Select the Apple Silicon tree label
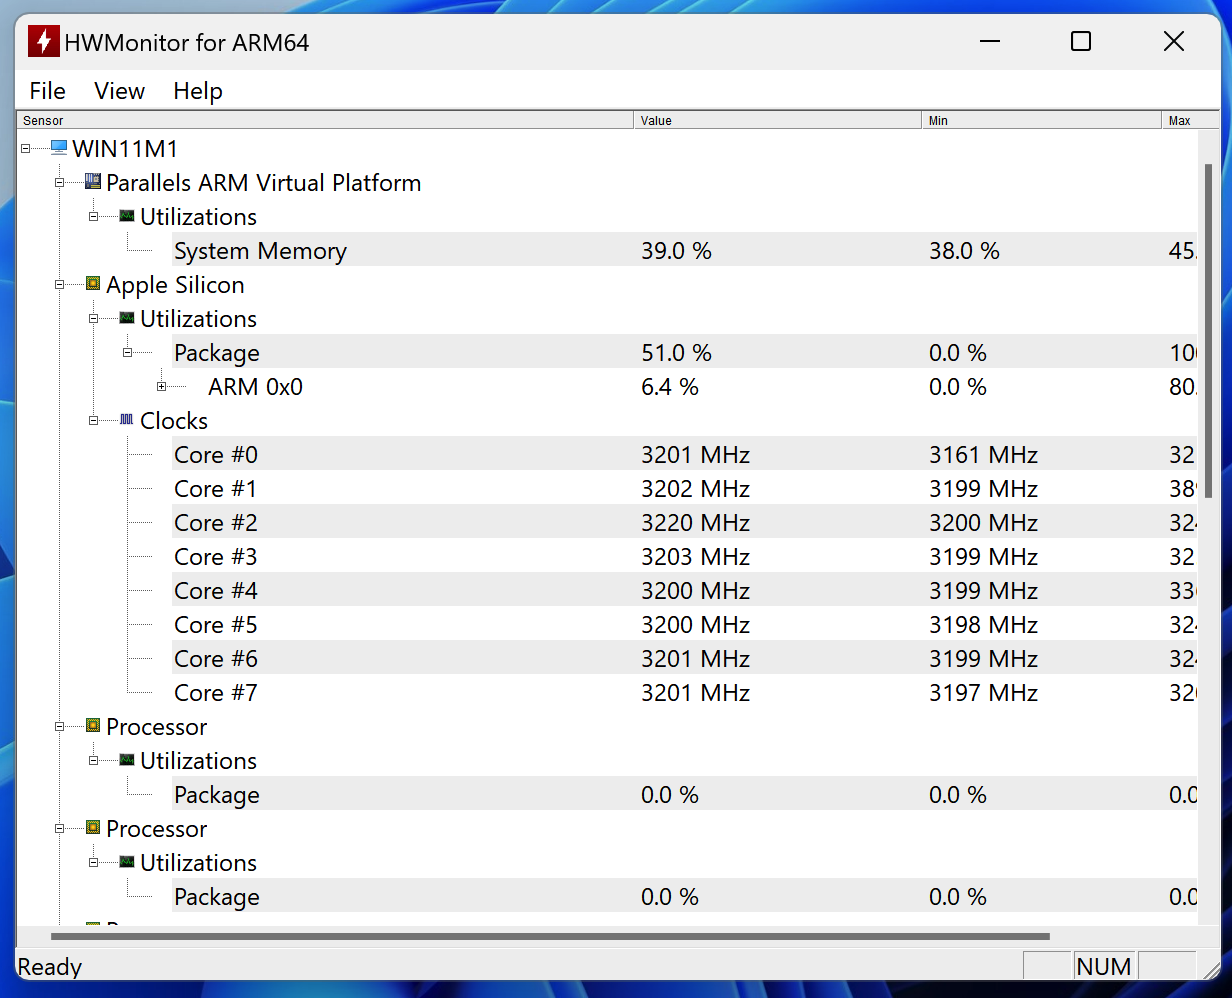This screenshot has height=998, width=1232. point(175,285)
